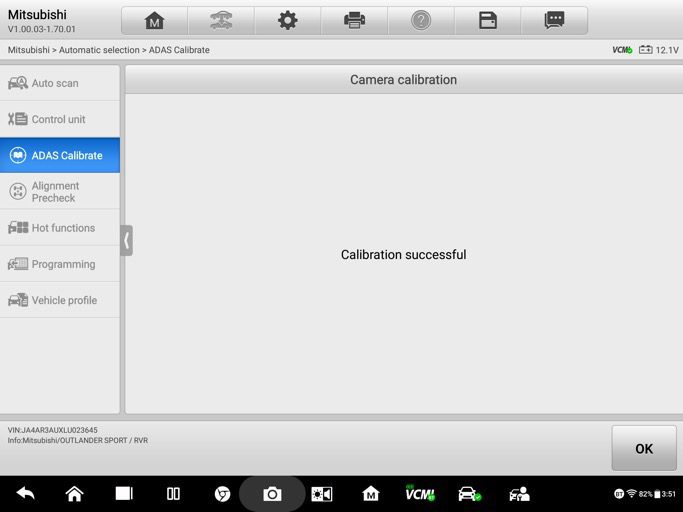Open the Mitsubishi home icon in toolbar
The width and height of the screenshot is (683, 512).
point(154,21)
